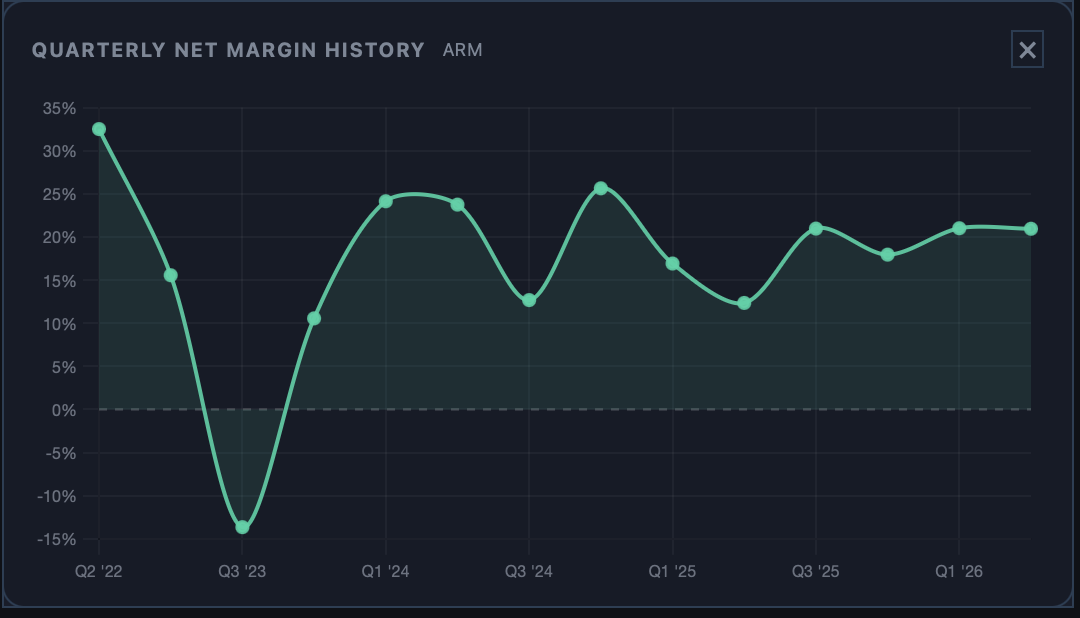Click the 0% y-axis label
Screen dimensions: 1080x618
63,411
